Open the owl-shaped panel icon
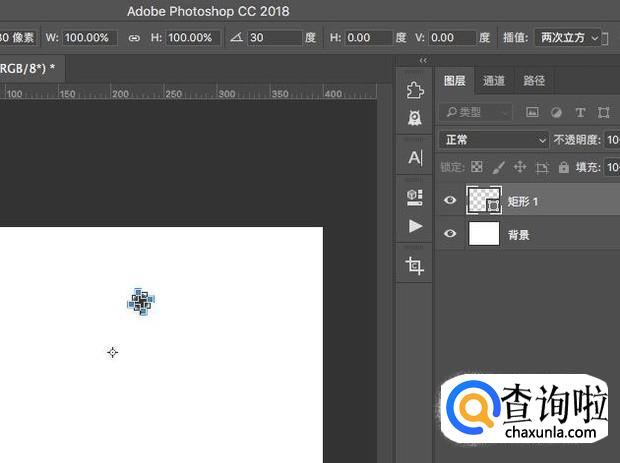Image resolution: width=620 pixels, height=463 pixels. 415,117
